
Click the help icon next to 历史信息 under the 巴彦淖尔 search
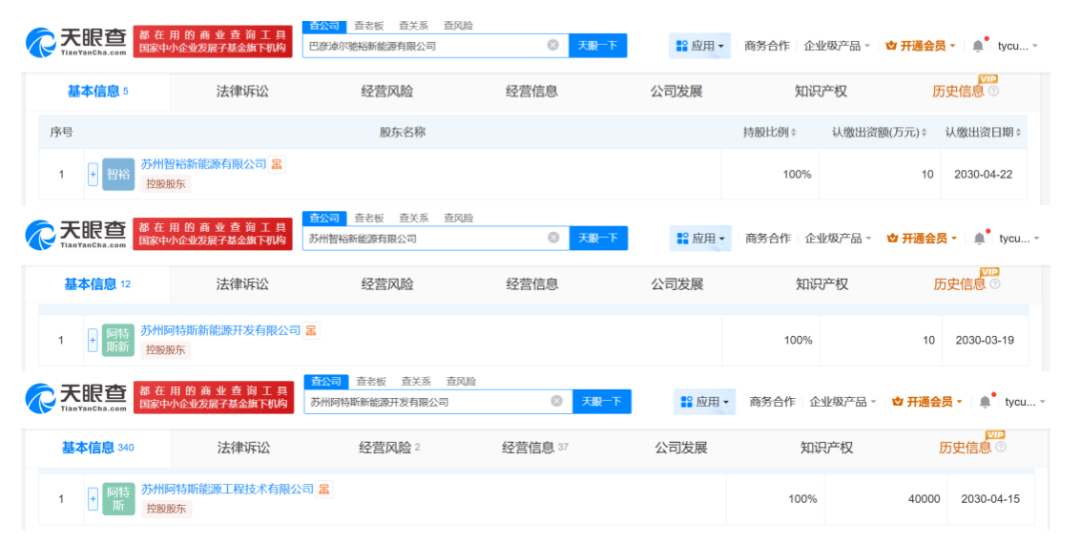click(x=993, y=91)
